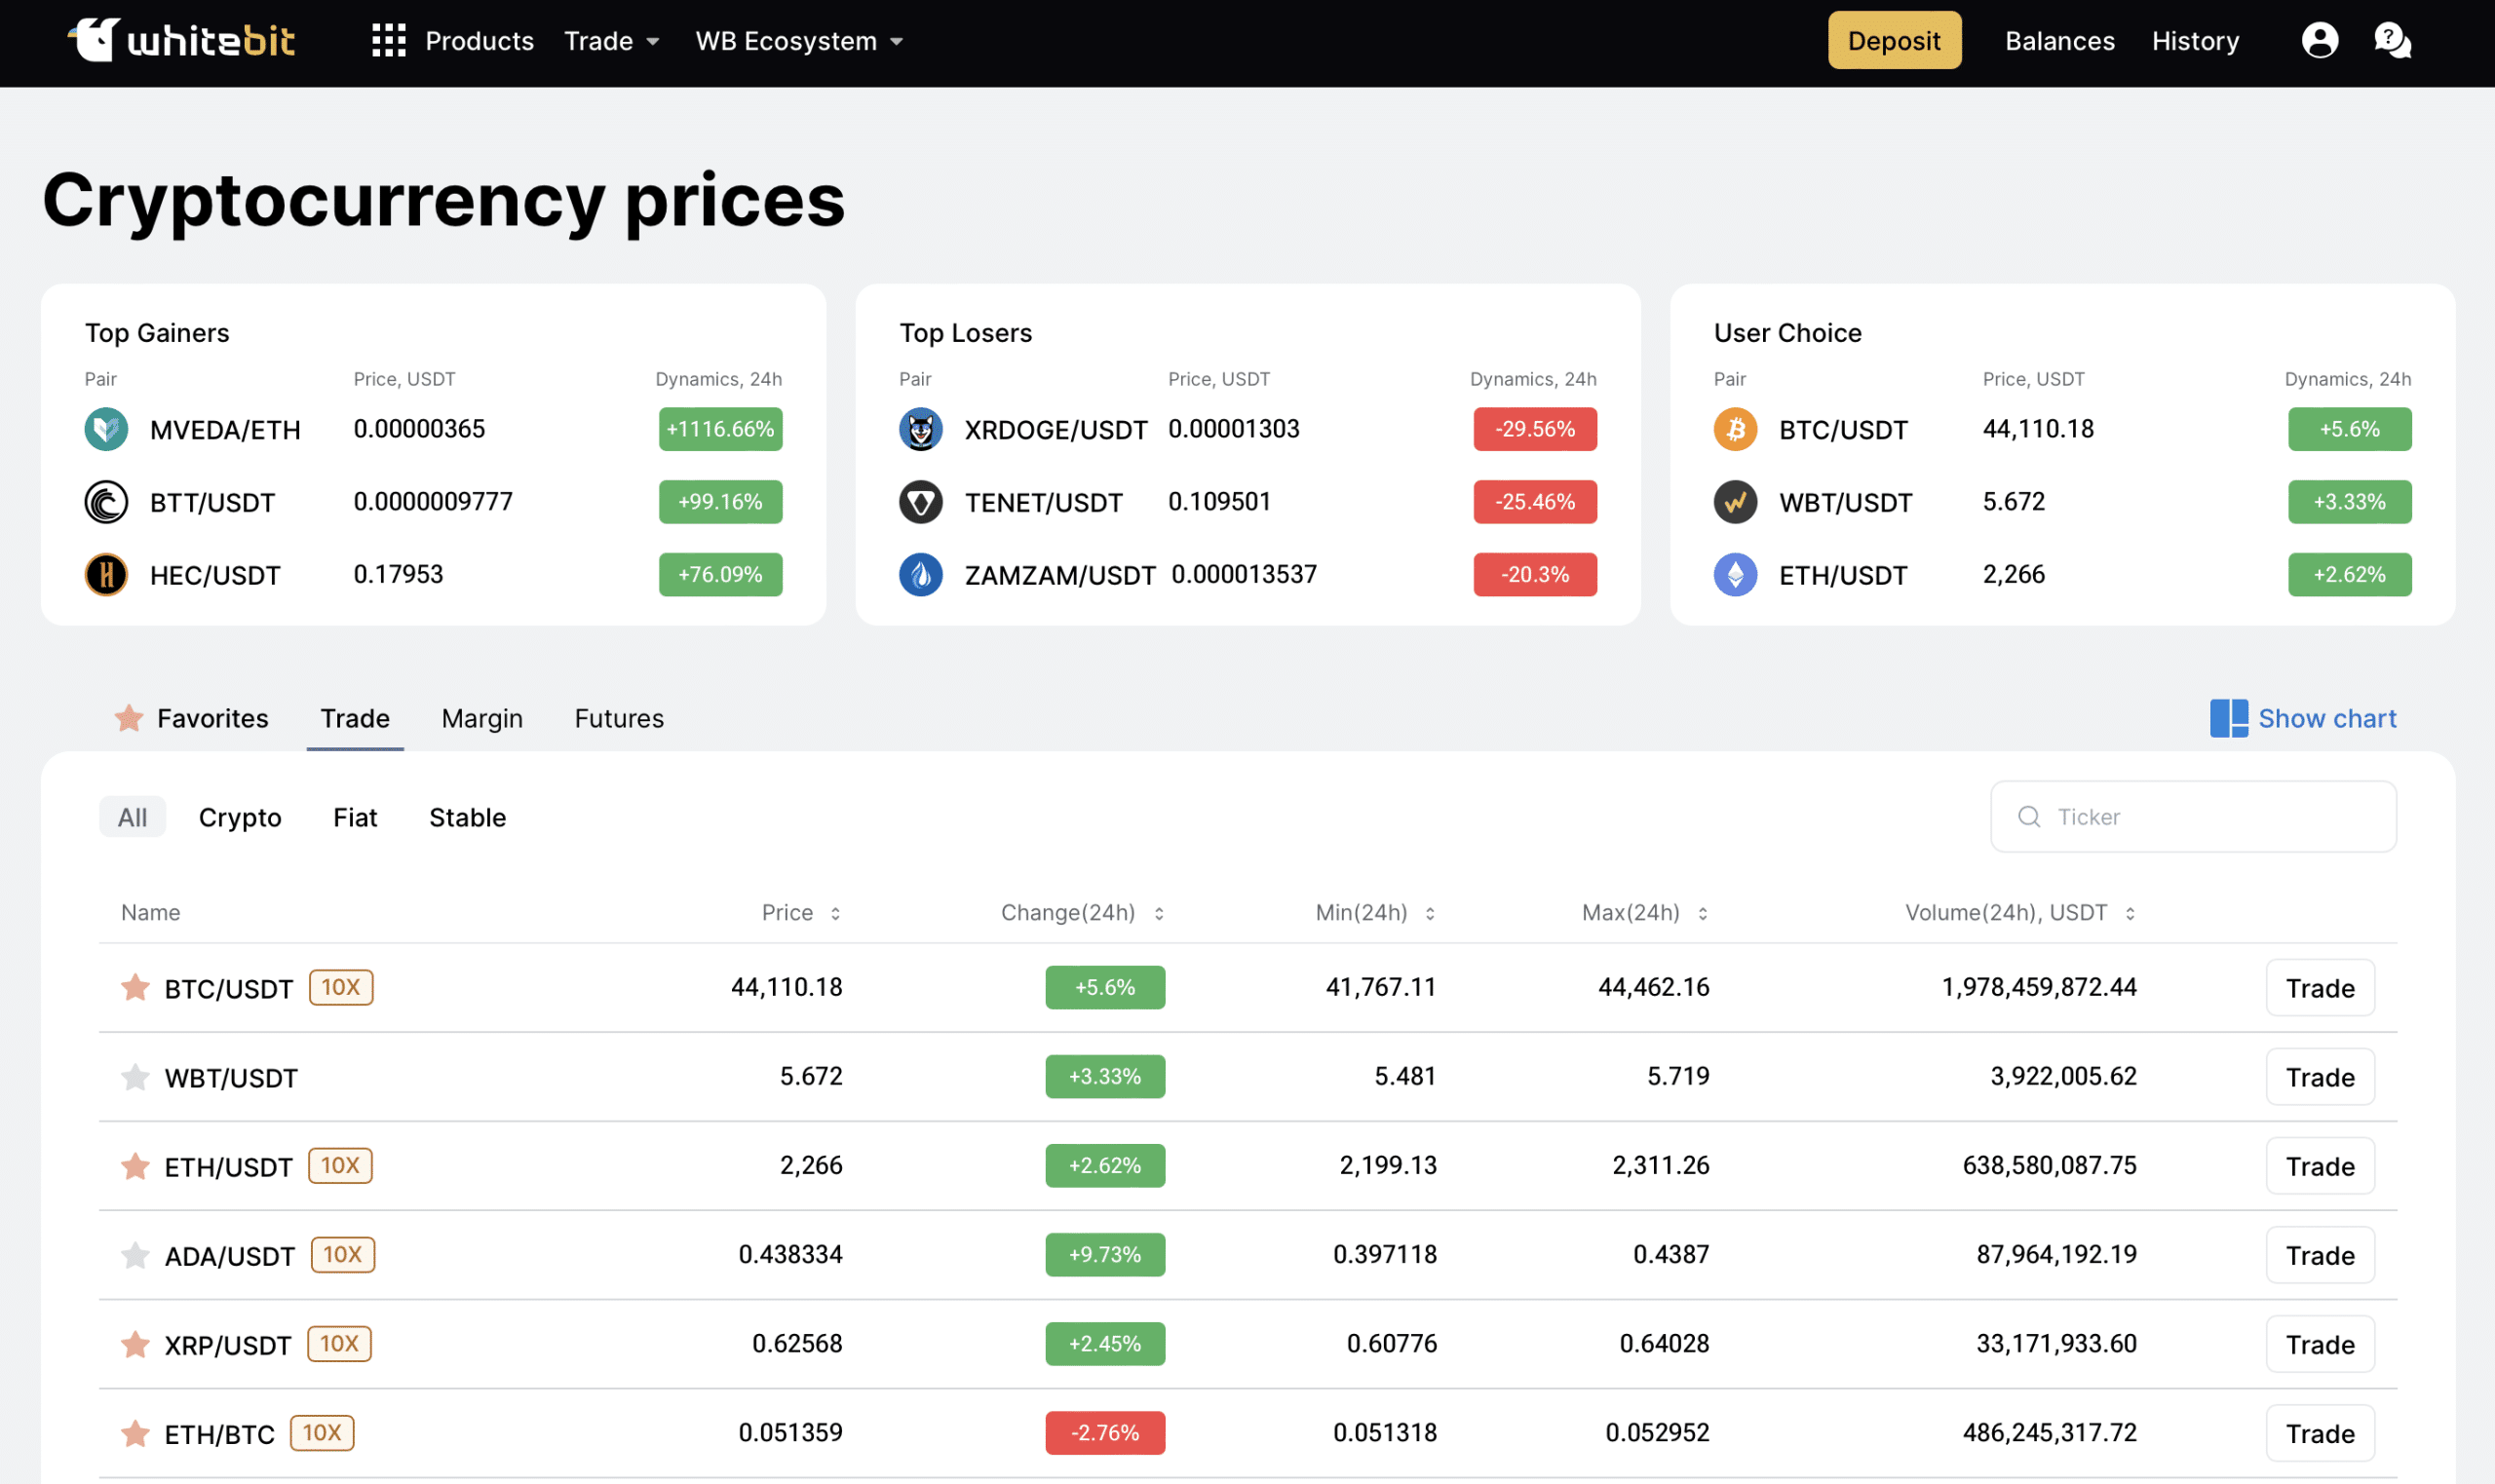2495x1484 pixels.
Task: Click the WhiteBIT logo
Action: (x=181, y=41)
